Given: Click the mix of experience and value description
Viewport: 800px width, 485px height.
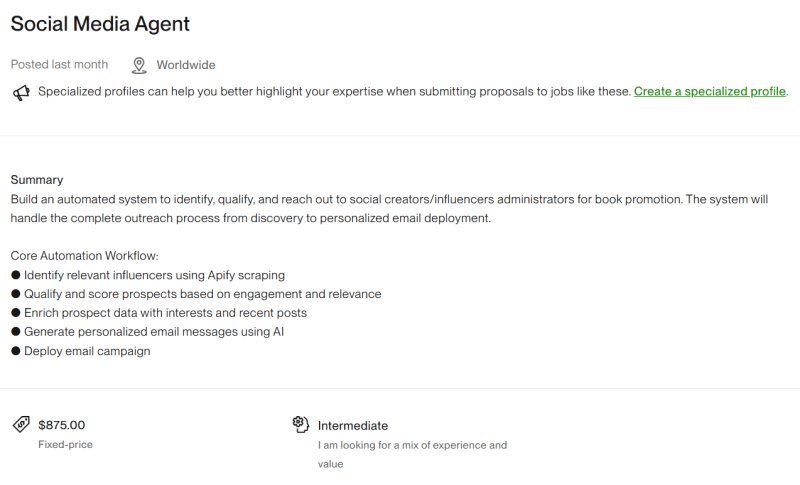Looking at the screenshot, I should click(412, 454).
